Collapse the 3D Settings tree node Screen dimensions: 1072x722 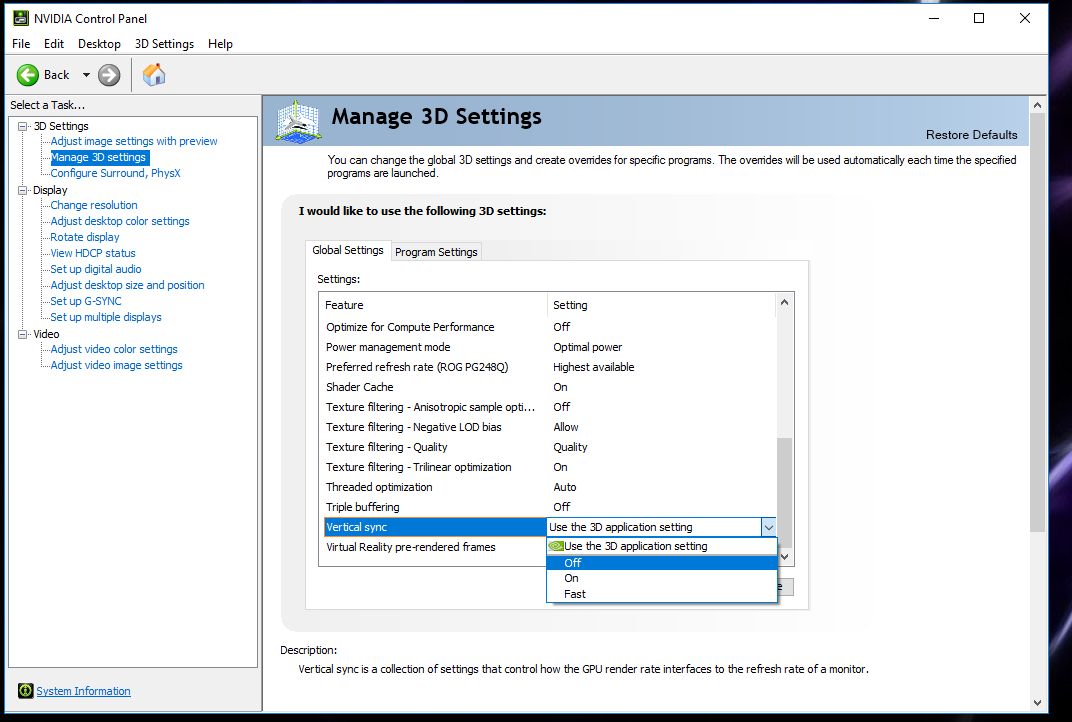pyautogui.click(x=23, y=126)
